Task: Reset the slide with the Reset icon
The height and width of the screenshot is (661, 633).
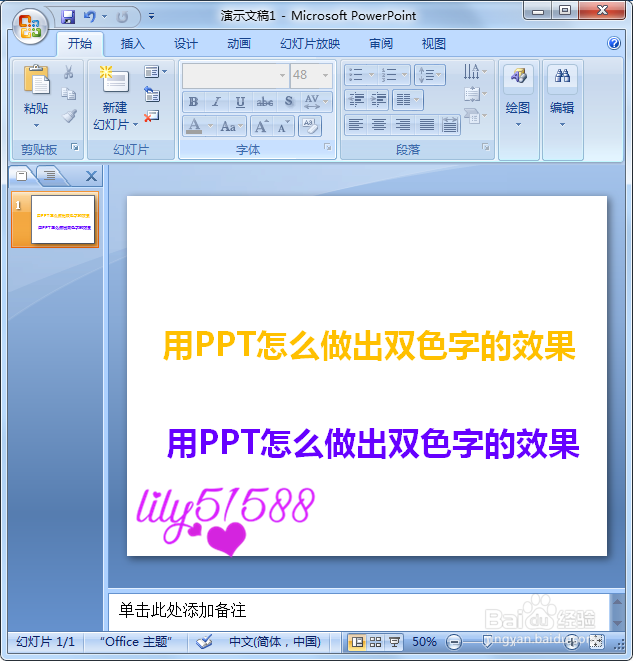Action: [x=152, y=94]
